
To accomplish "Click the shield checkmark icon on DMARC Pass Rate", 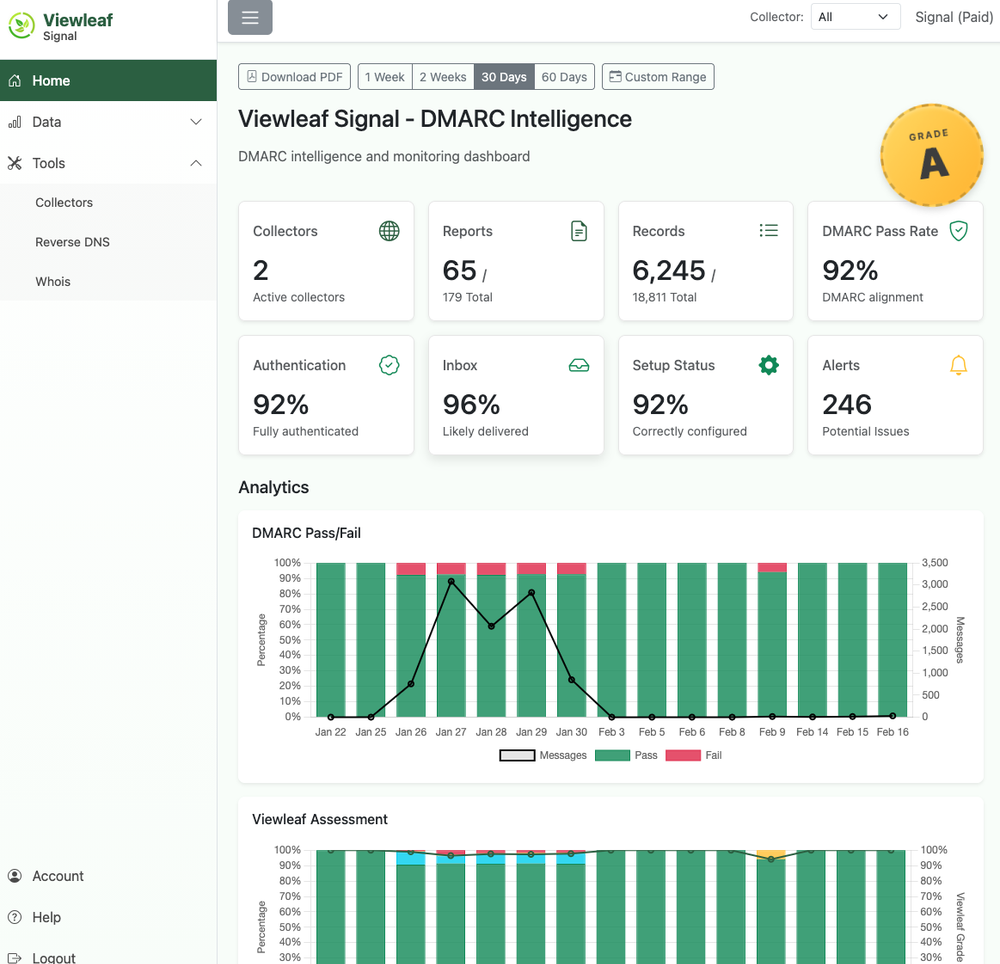I will coord(959,230).
